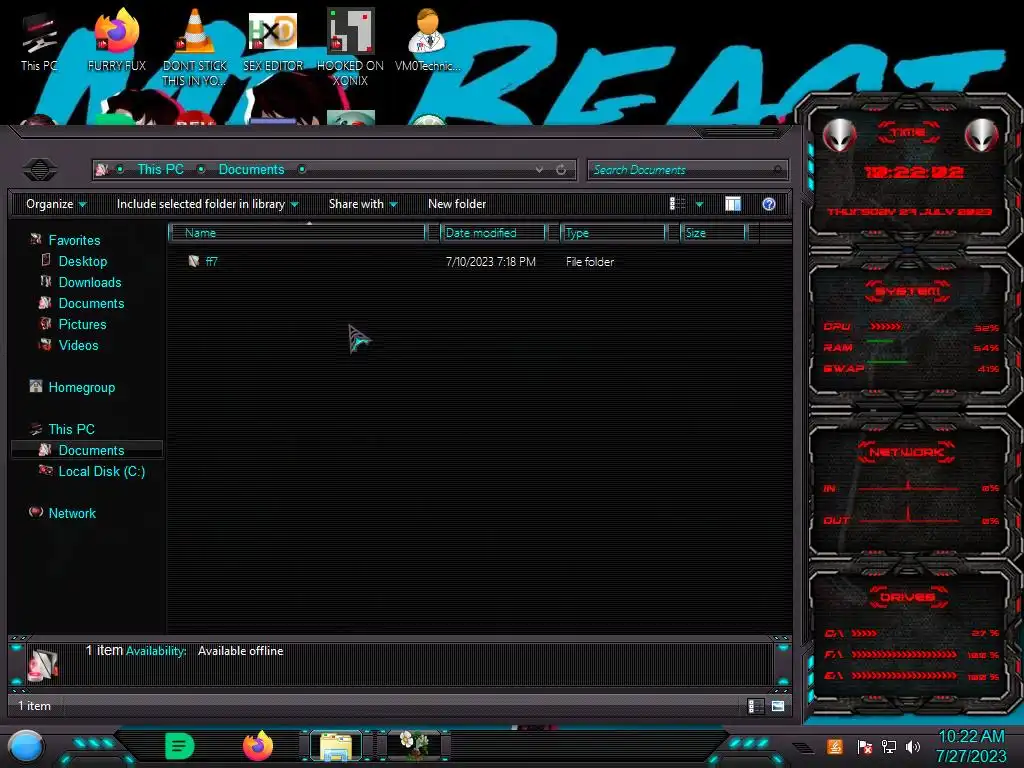
Task: Click the taskbar clock 10:22 AM
Action: coord(971,737)
